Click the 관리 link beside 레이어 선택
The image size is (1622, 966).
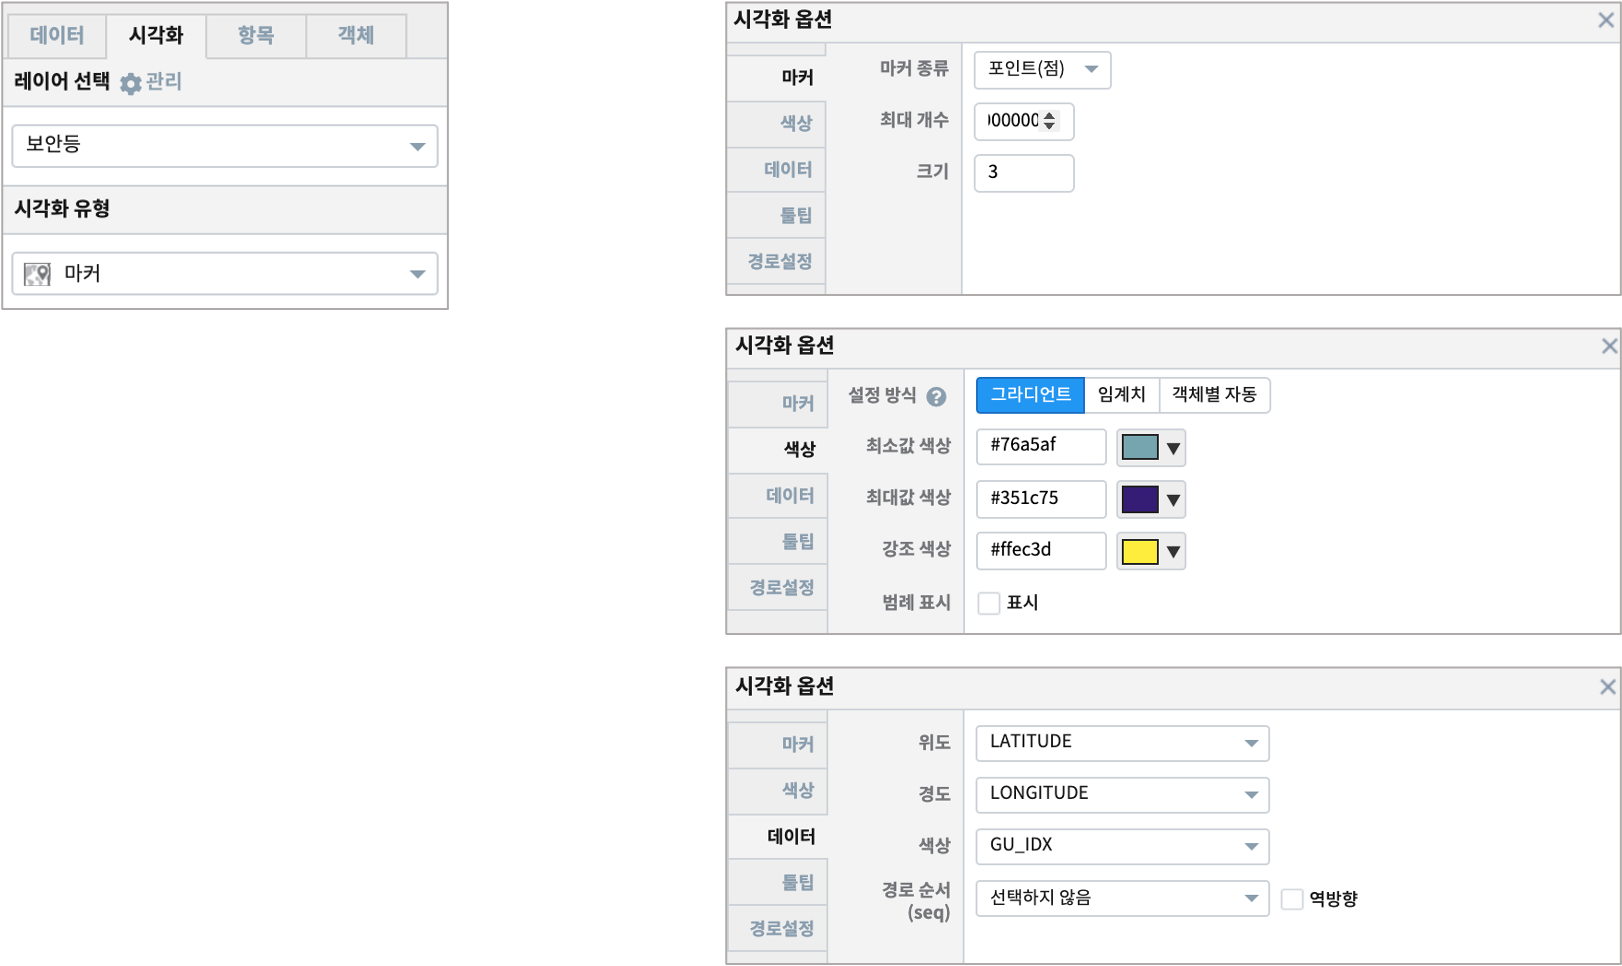(164, 82)
